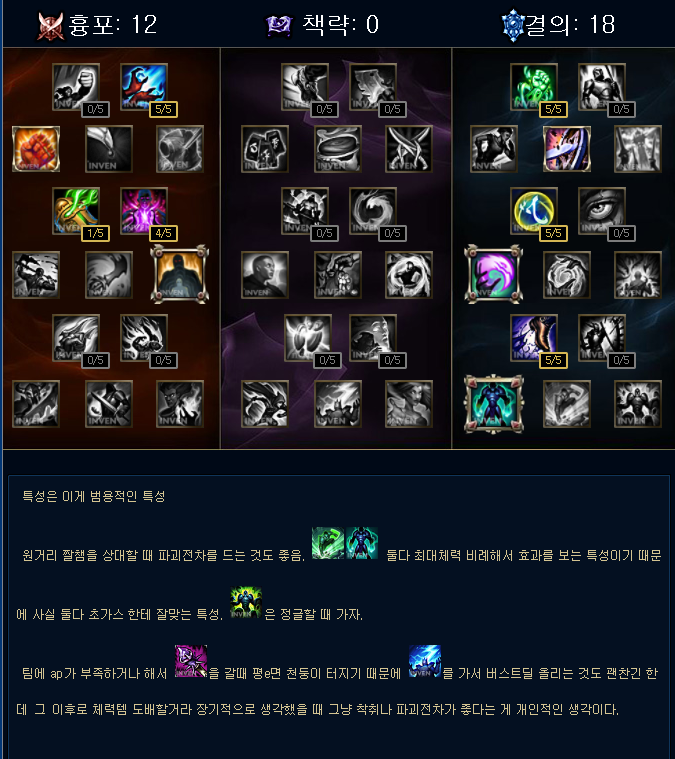Click the framed purple swirl mastery in Resolve
Viewport: 675px width, 759px height.
(x=493, y=274)
